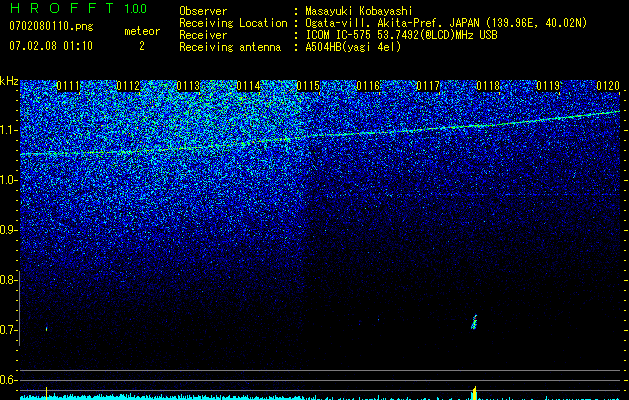Select the filename 0702080110.png
Image resolution: width=629 pixels, height=400 pixels.
click(51, 26)
